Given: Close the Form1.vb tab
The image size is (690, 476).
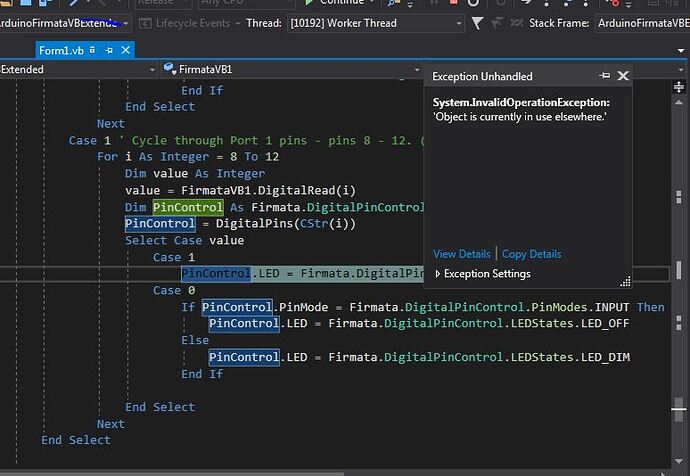Looking at the screenshot, I should click(125, 50).
